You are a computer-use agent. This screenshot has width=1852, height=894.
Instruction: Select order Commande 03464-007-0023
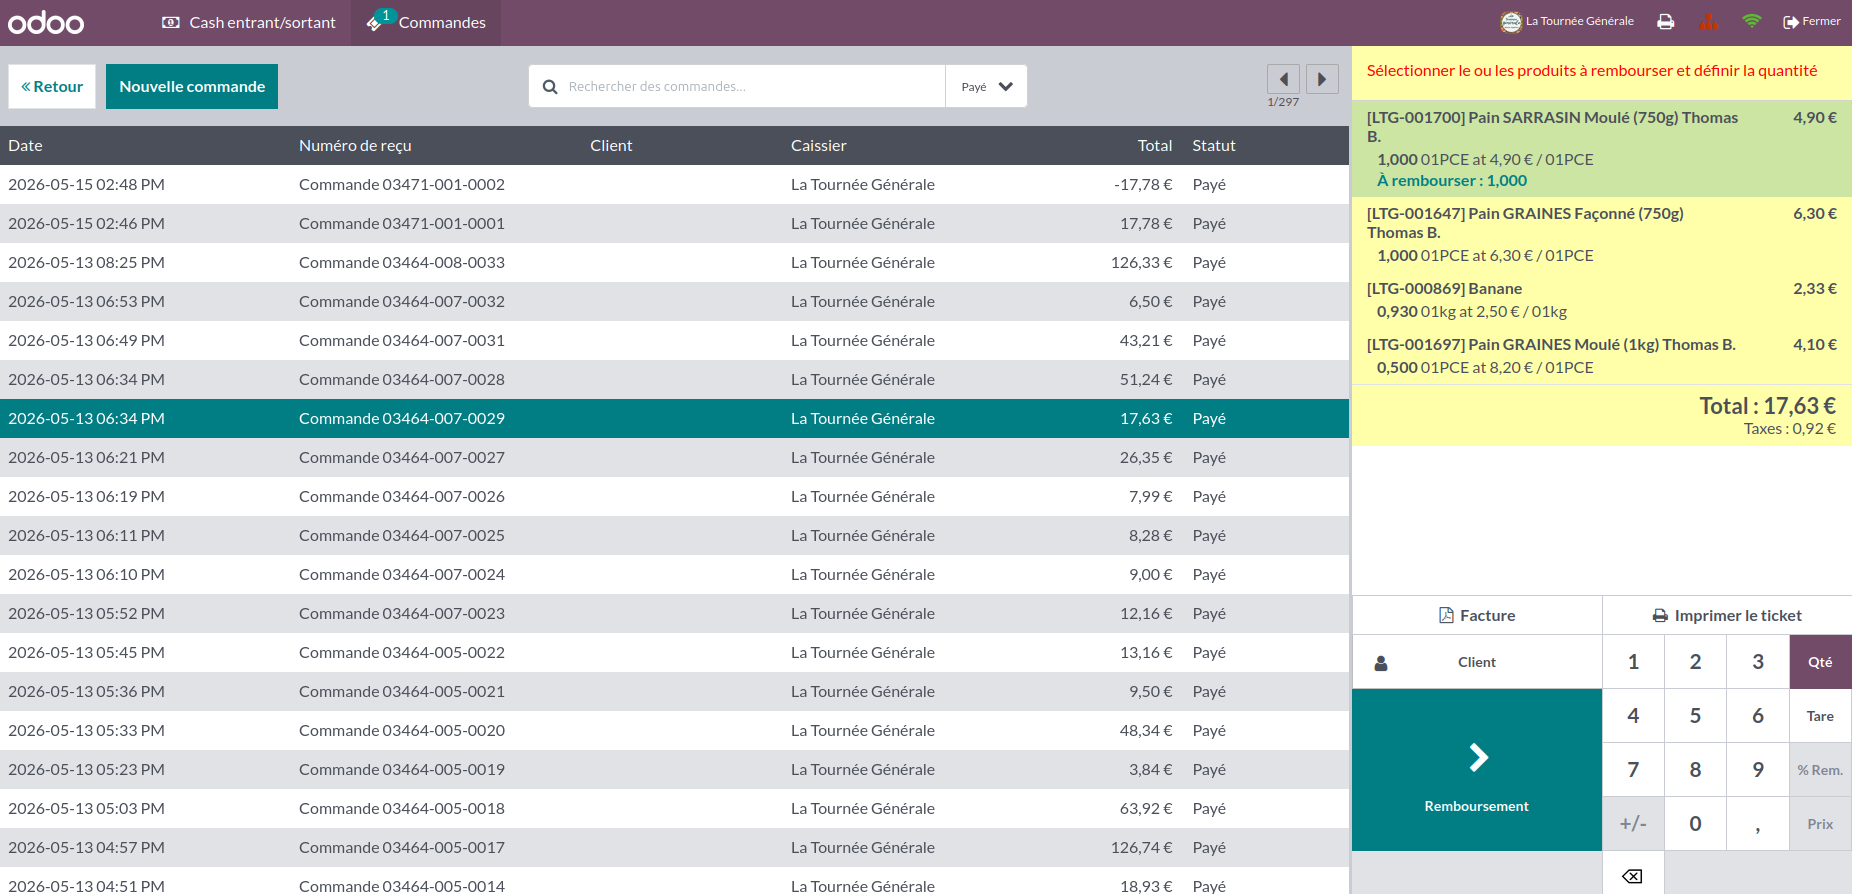[x=674, y=614]
